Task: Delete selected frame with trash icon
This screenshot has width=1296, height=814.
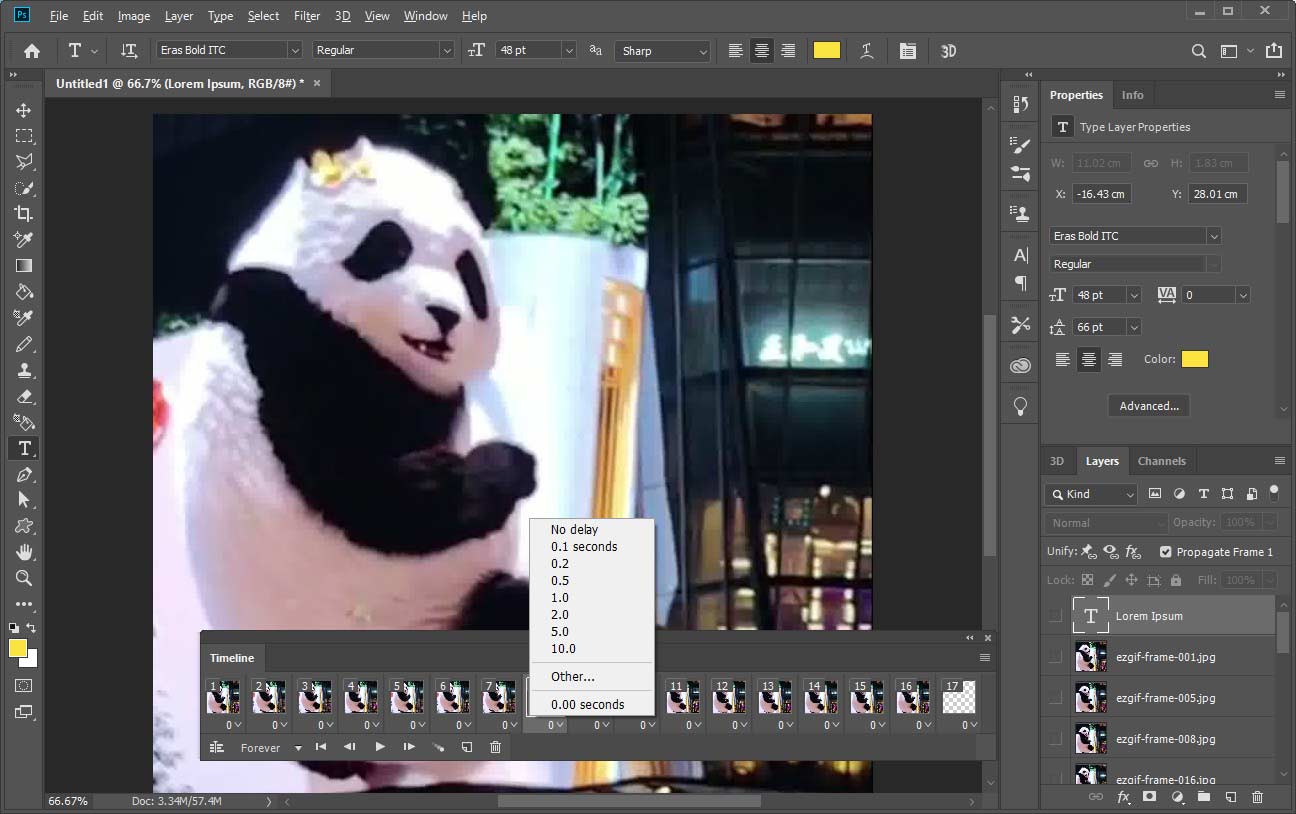Action: 495,747
